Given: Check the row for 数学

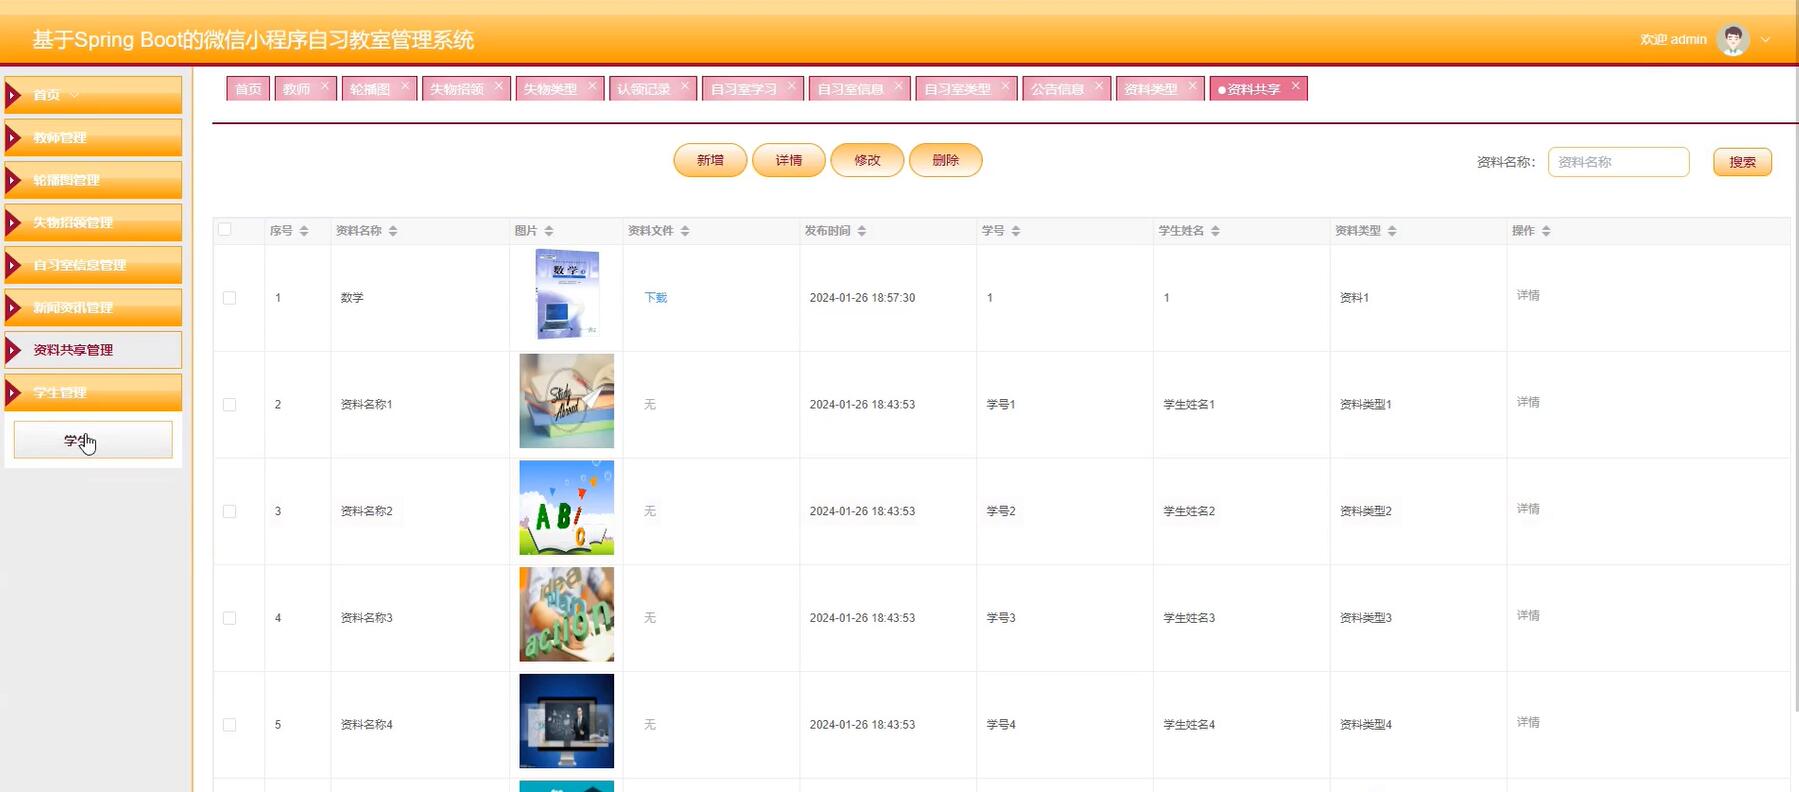Looking at the screenshot, I should (x=230, y=298).
